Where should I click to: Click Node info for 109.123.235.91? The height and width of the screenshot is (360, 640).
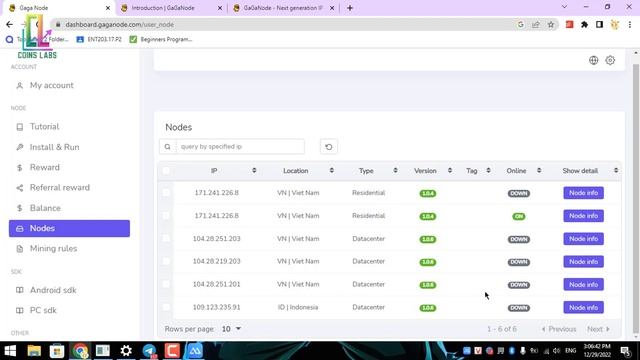coord(583,307)
